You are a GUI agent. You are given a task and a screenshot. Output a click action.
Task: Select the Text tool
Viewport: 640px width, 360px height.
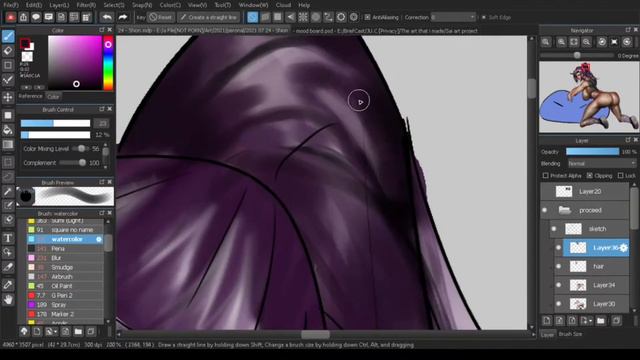(8, 238)
